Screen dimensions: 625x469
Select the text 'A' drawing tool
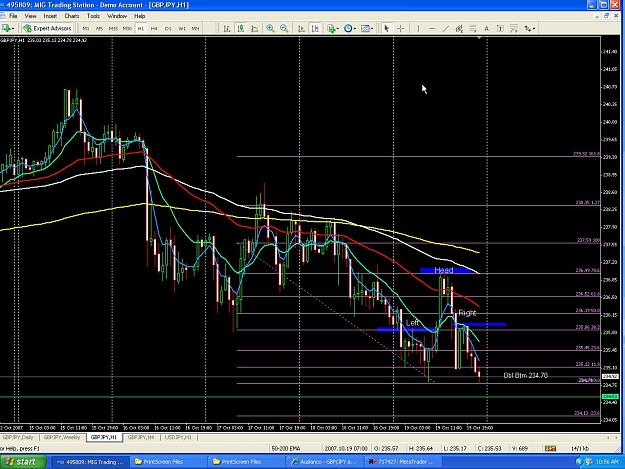486,28
